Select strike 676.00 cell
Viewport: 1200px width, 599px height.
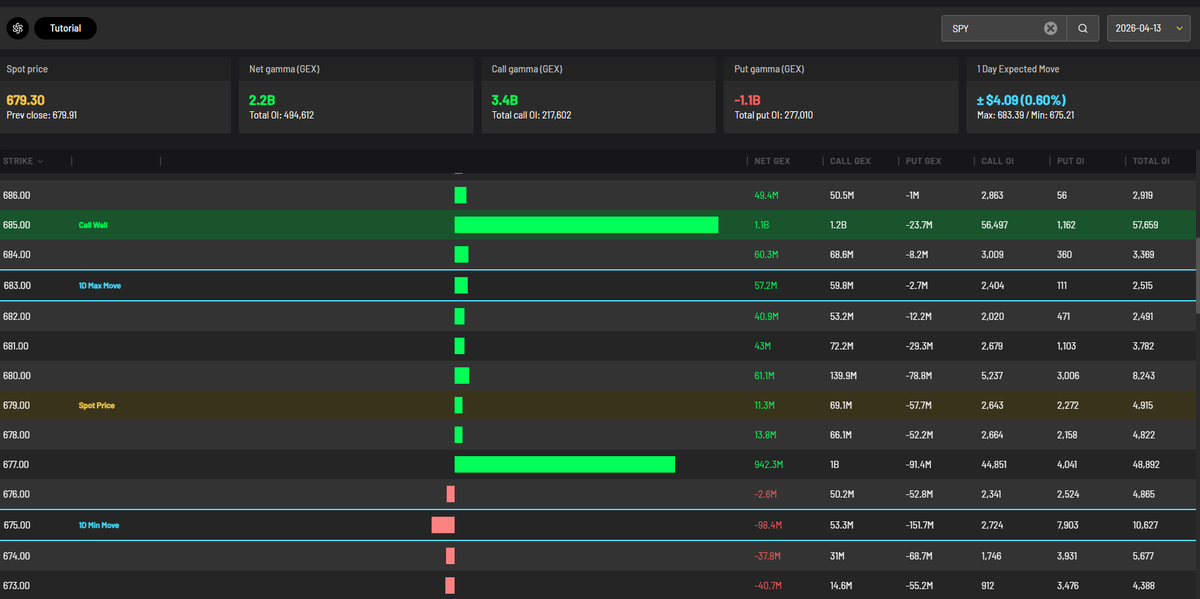point(17,494)
